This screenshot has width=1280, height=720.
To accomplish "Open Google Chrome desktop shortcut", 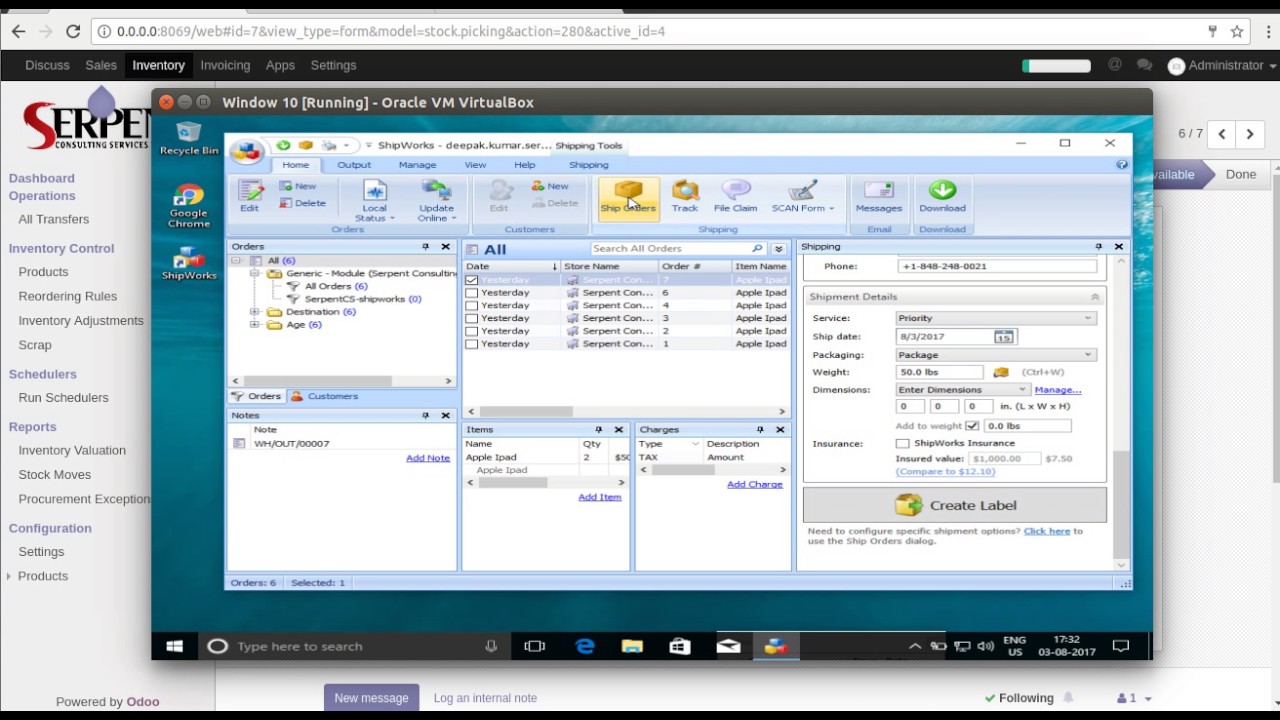I will [x=188, y=207].
